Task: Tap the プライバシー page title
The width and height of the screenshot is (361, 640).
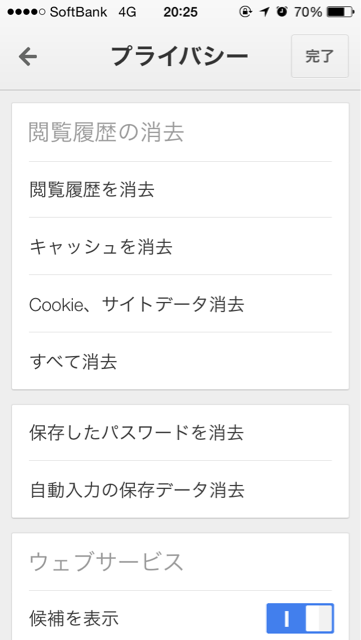Action: [180, 56]
